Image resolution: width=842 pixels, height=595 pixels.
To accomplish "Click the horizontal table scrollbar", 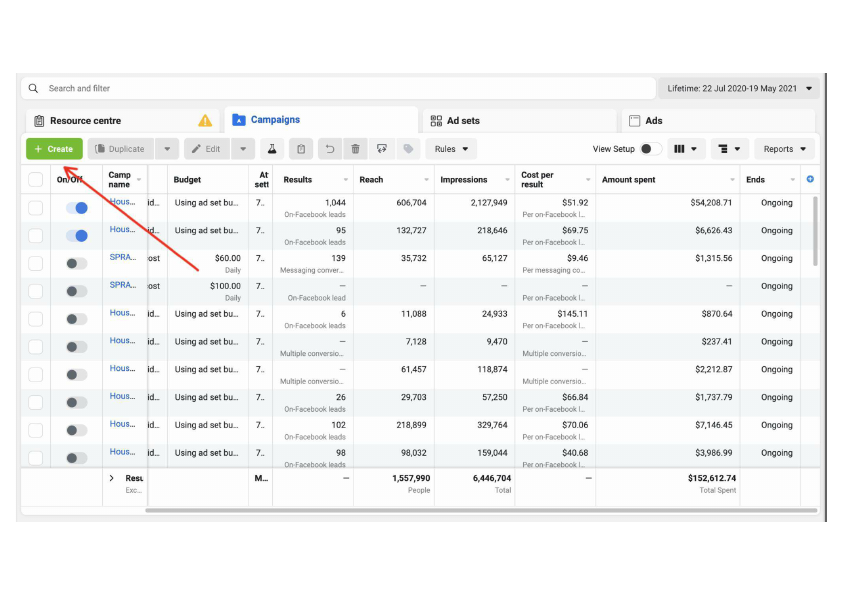I will coord(481,510).
